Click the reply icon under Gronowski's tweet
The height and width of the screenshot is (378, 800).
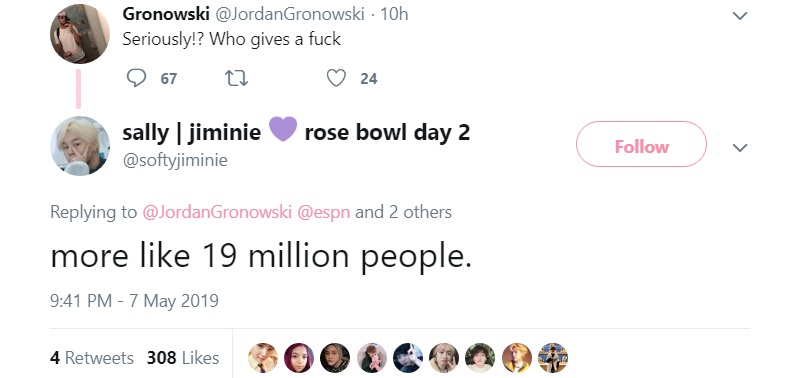136,78
